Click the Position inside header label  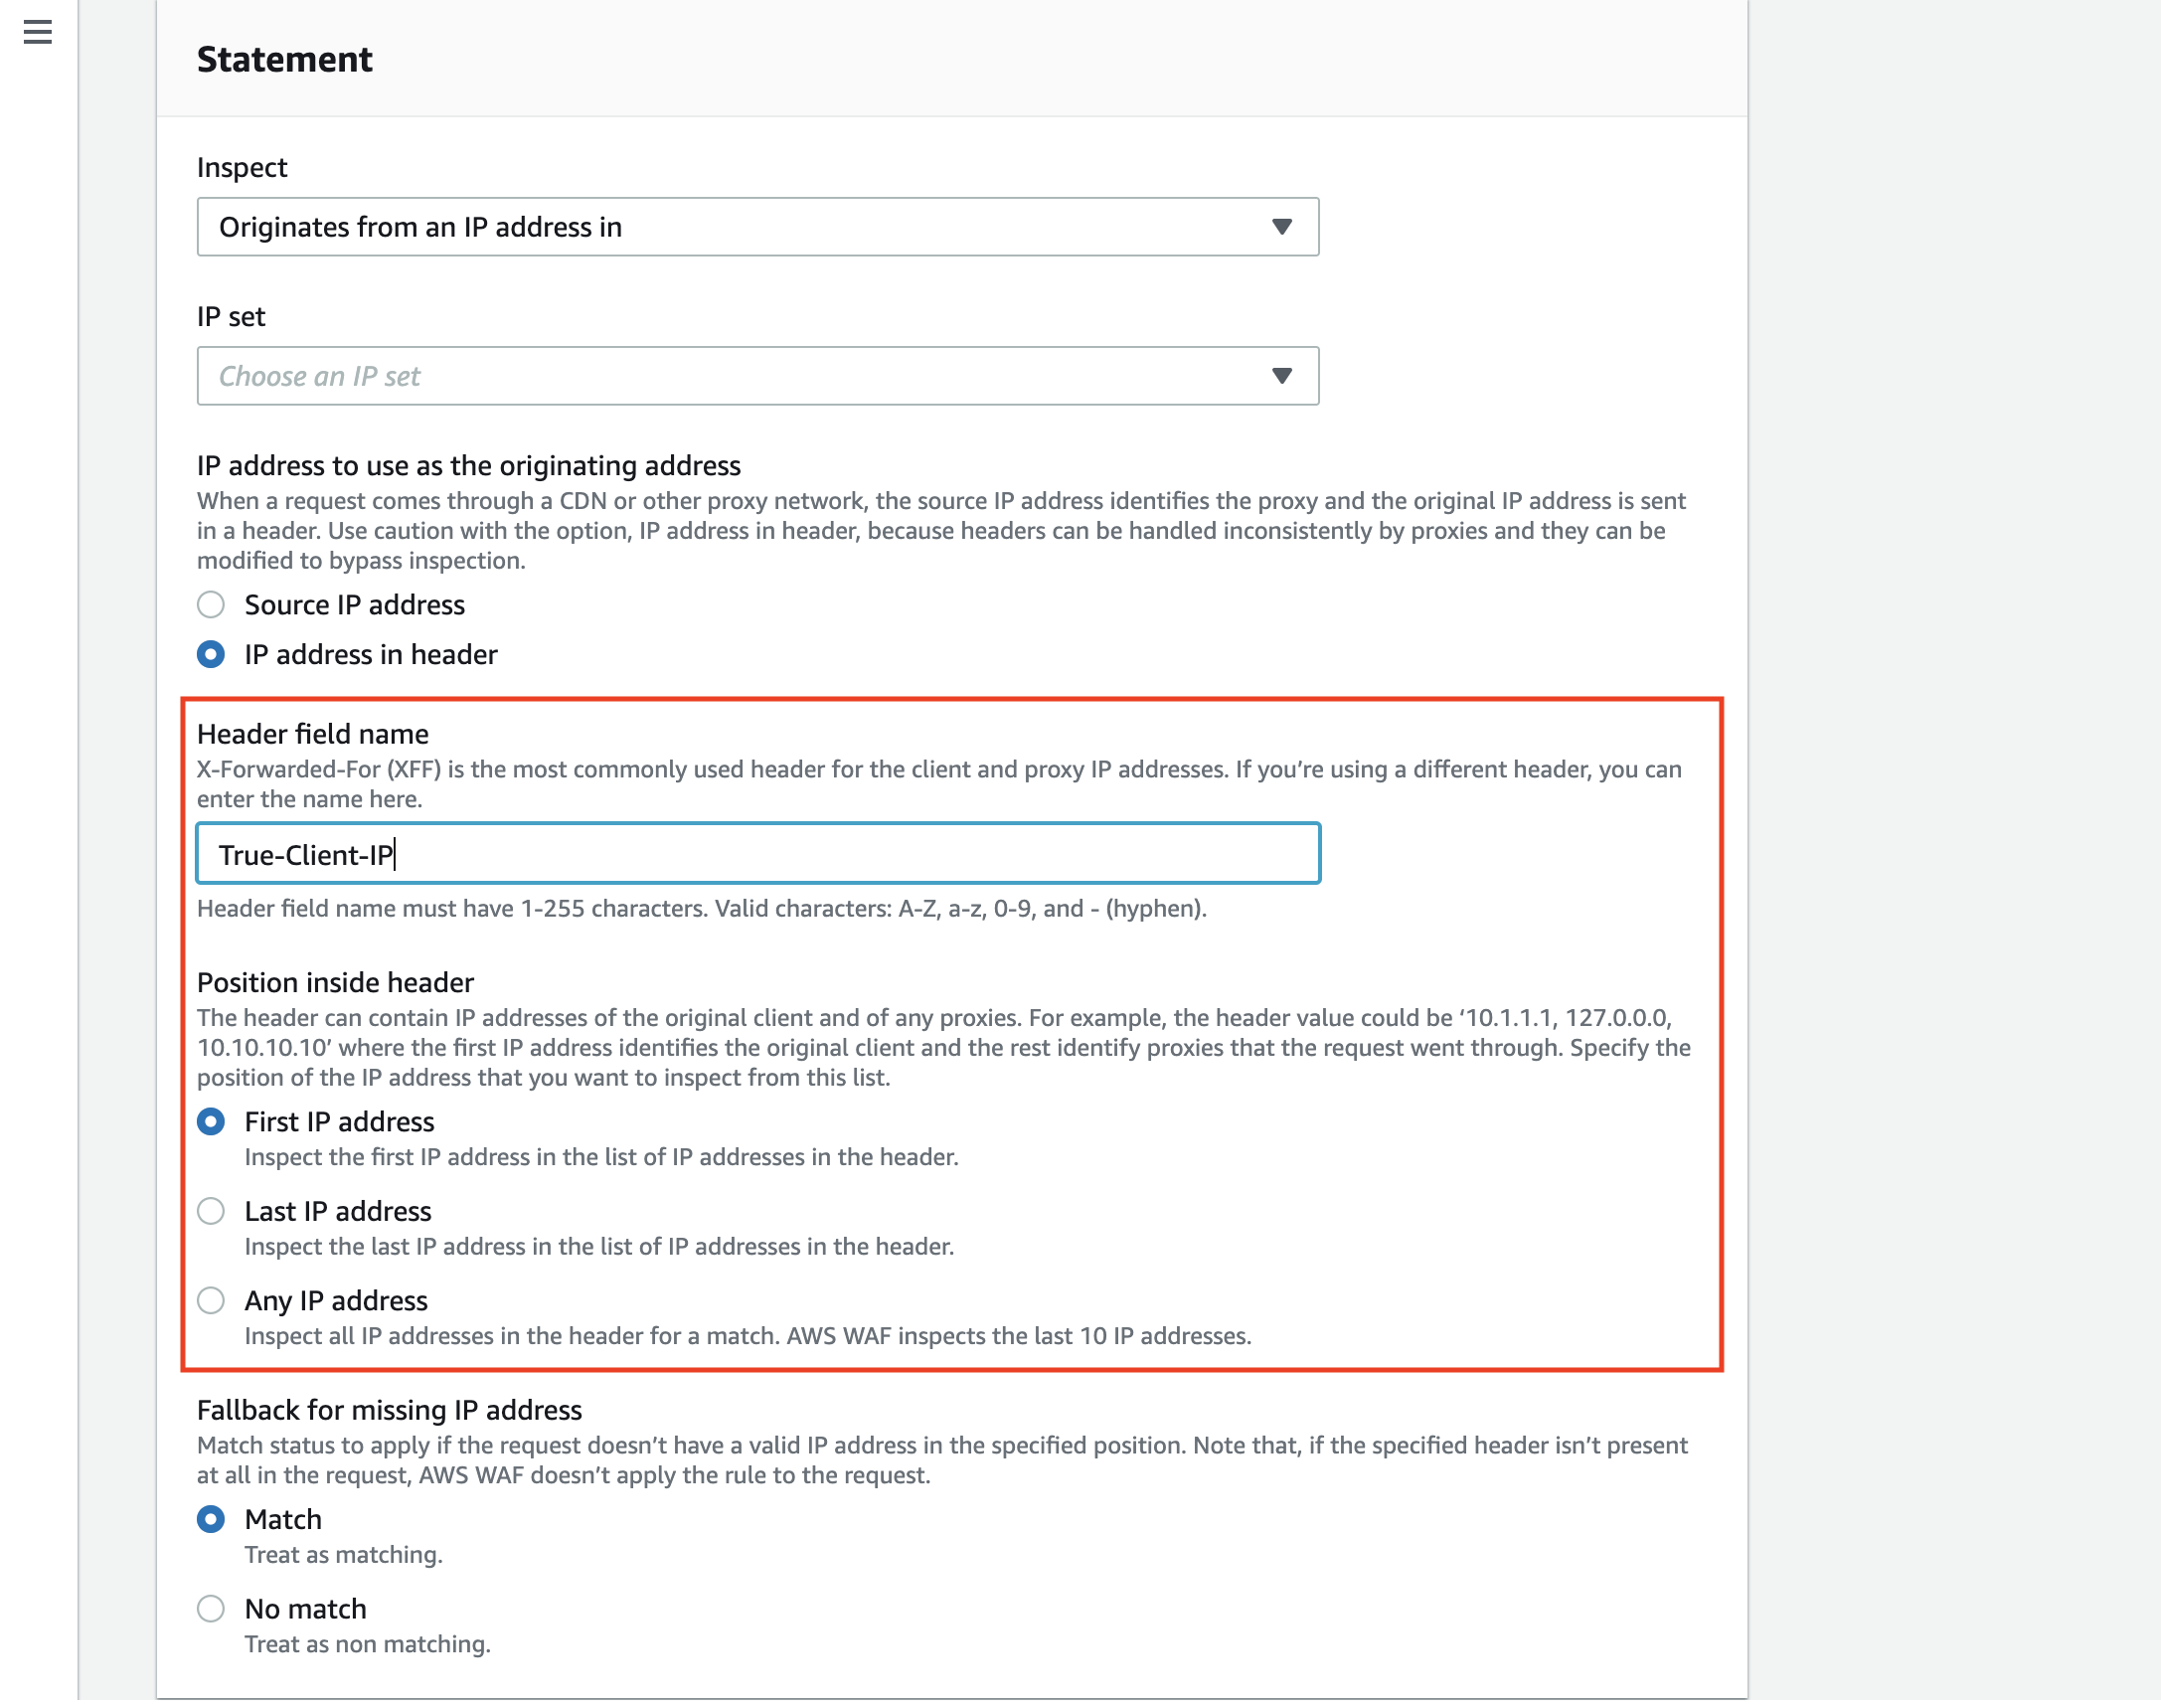(335, 982)
